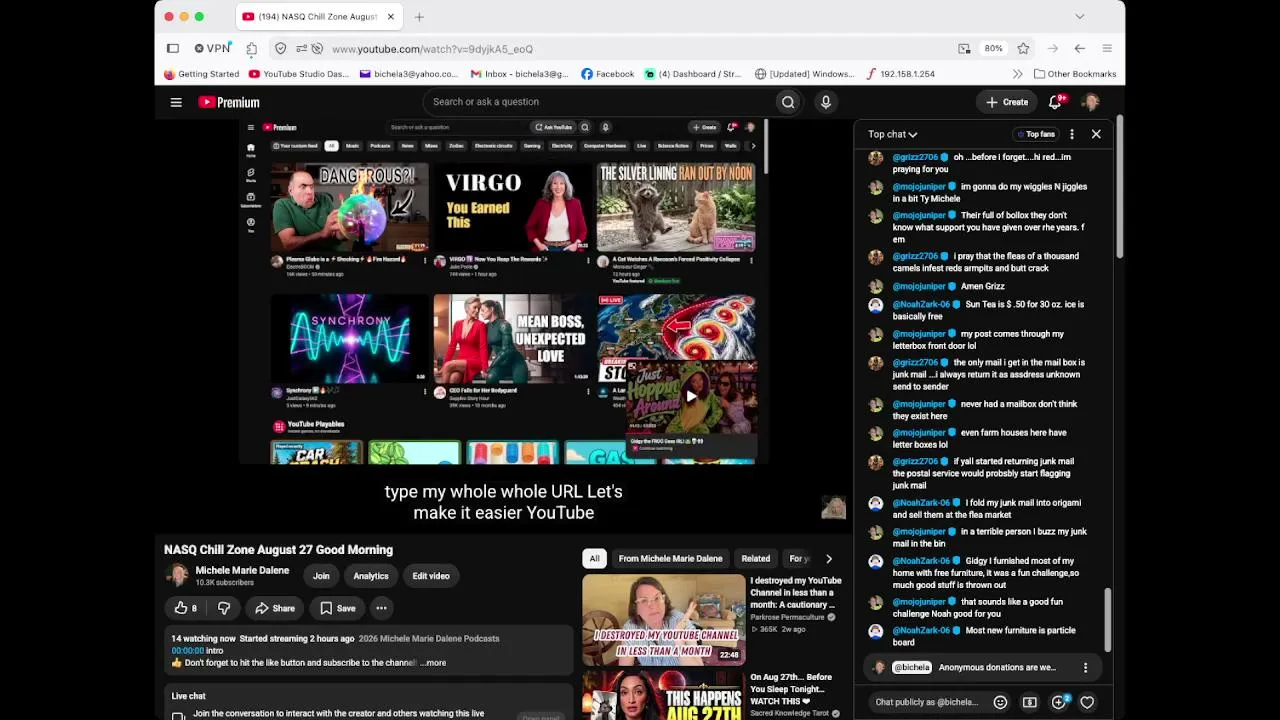Open Facebook bookmark
Screen dimensions: 1280x720
(607, 74)
